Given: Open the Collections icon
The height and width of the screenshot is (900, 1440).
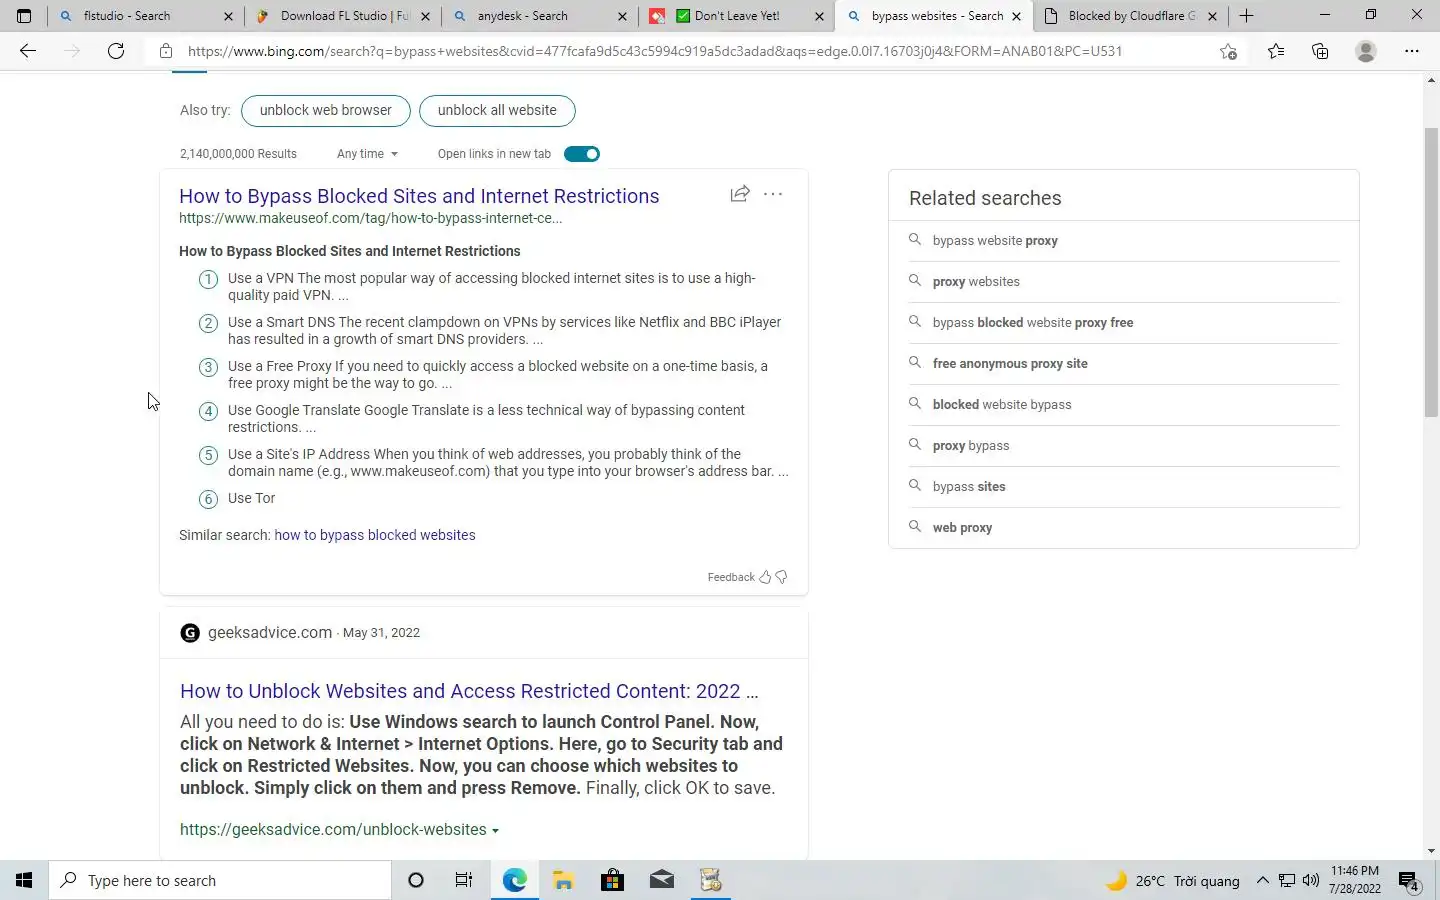Looking at the screenshot, I should [1320, 51].
